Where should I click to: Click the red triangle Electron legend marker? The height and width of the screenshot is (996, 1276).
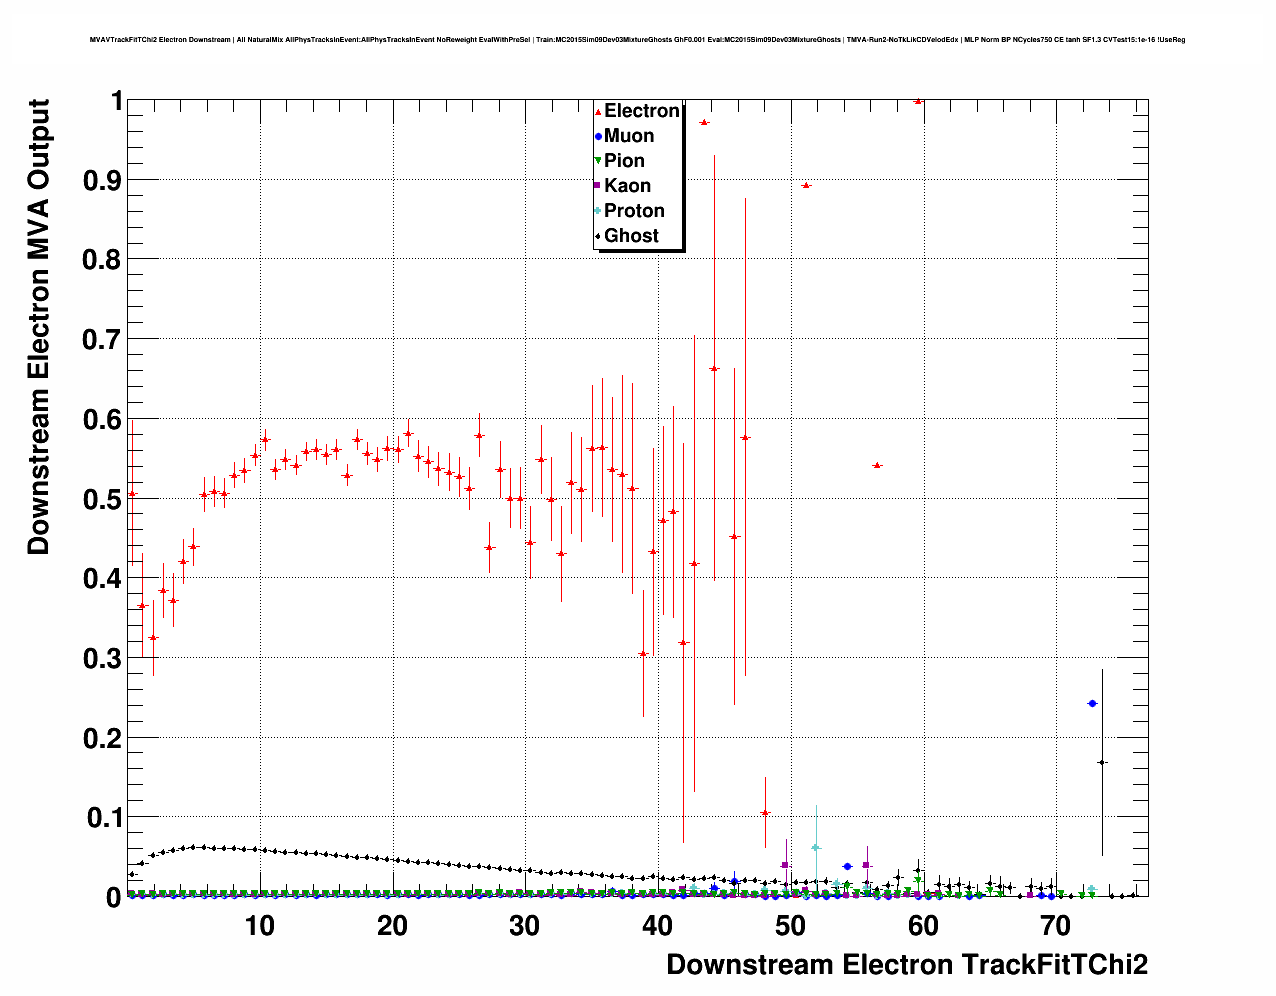(598, 112)
